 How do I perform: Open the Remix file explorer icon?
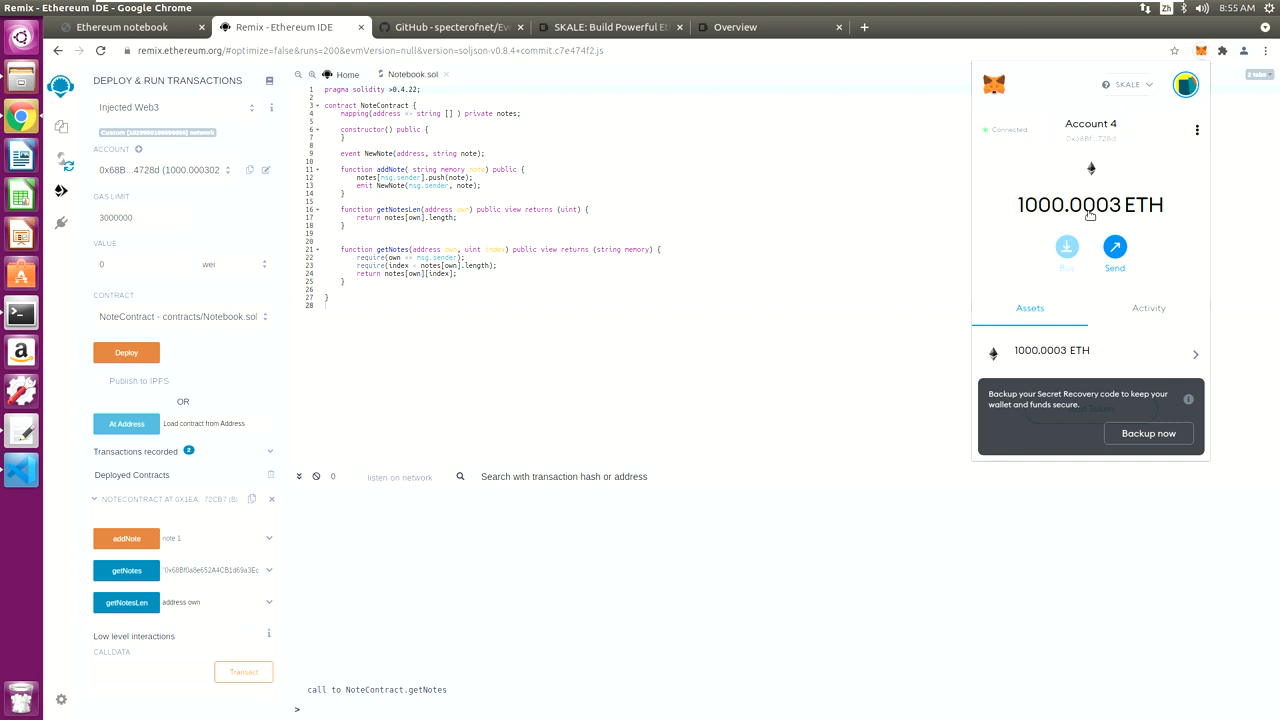[x=61, y=127]
